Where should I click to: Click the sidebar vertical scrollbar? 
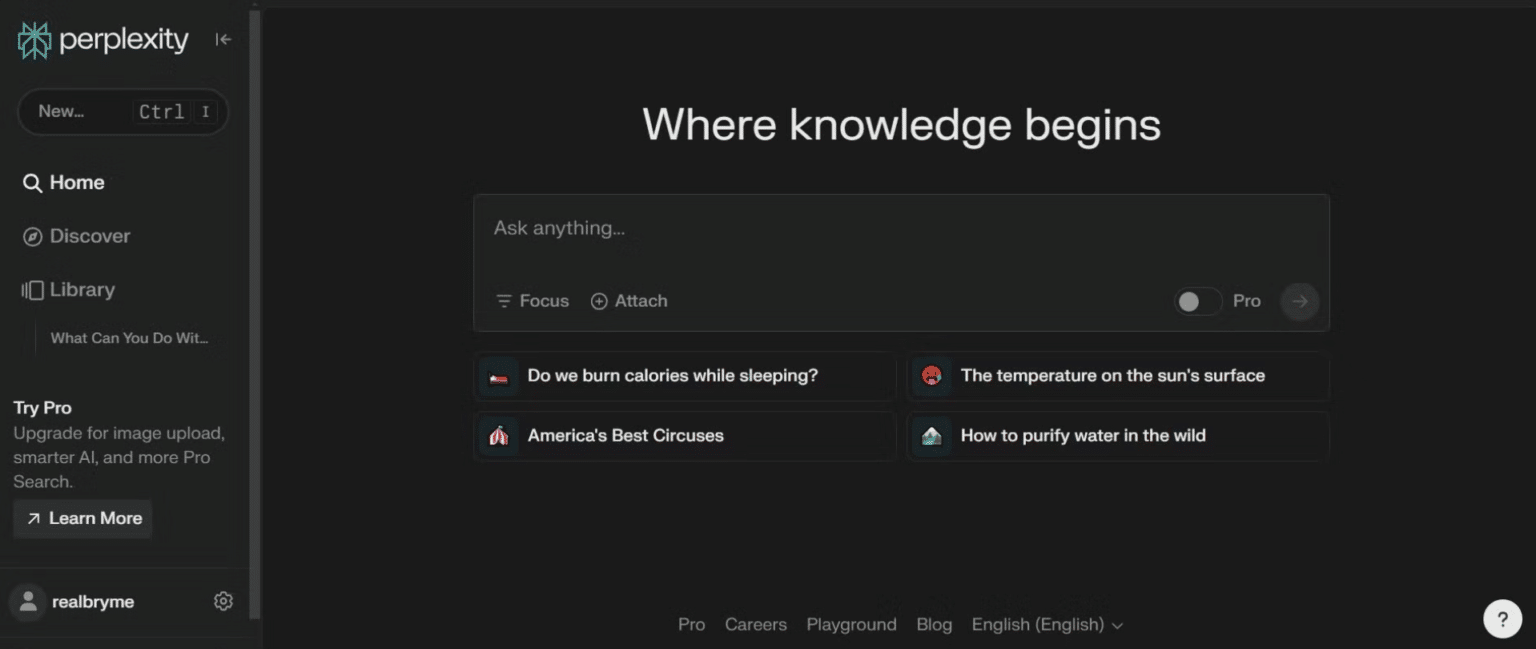[255, 315]
